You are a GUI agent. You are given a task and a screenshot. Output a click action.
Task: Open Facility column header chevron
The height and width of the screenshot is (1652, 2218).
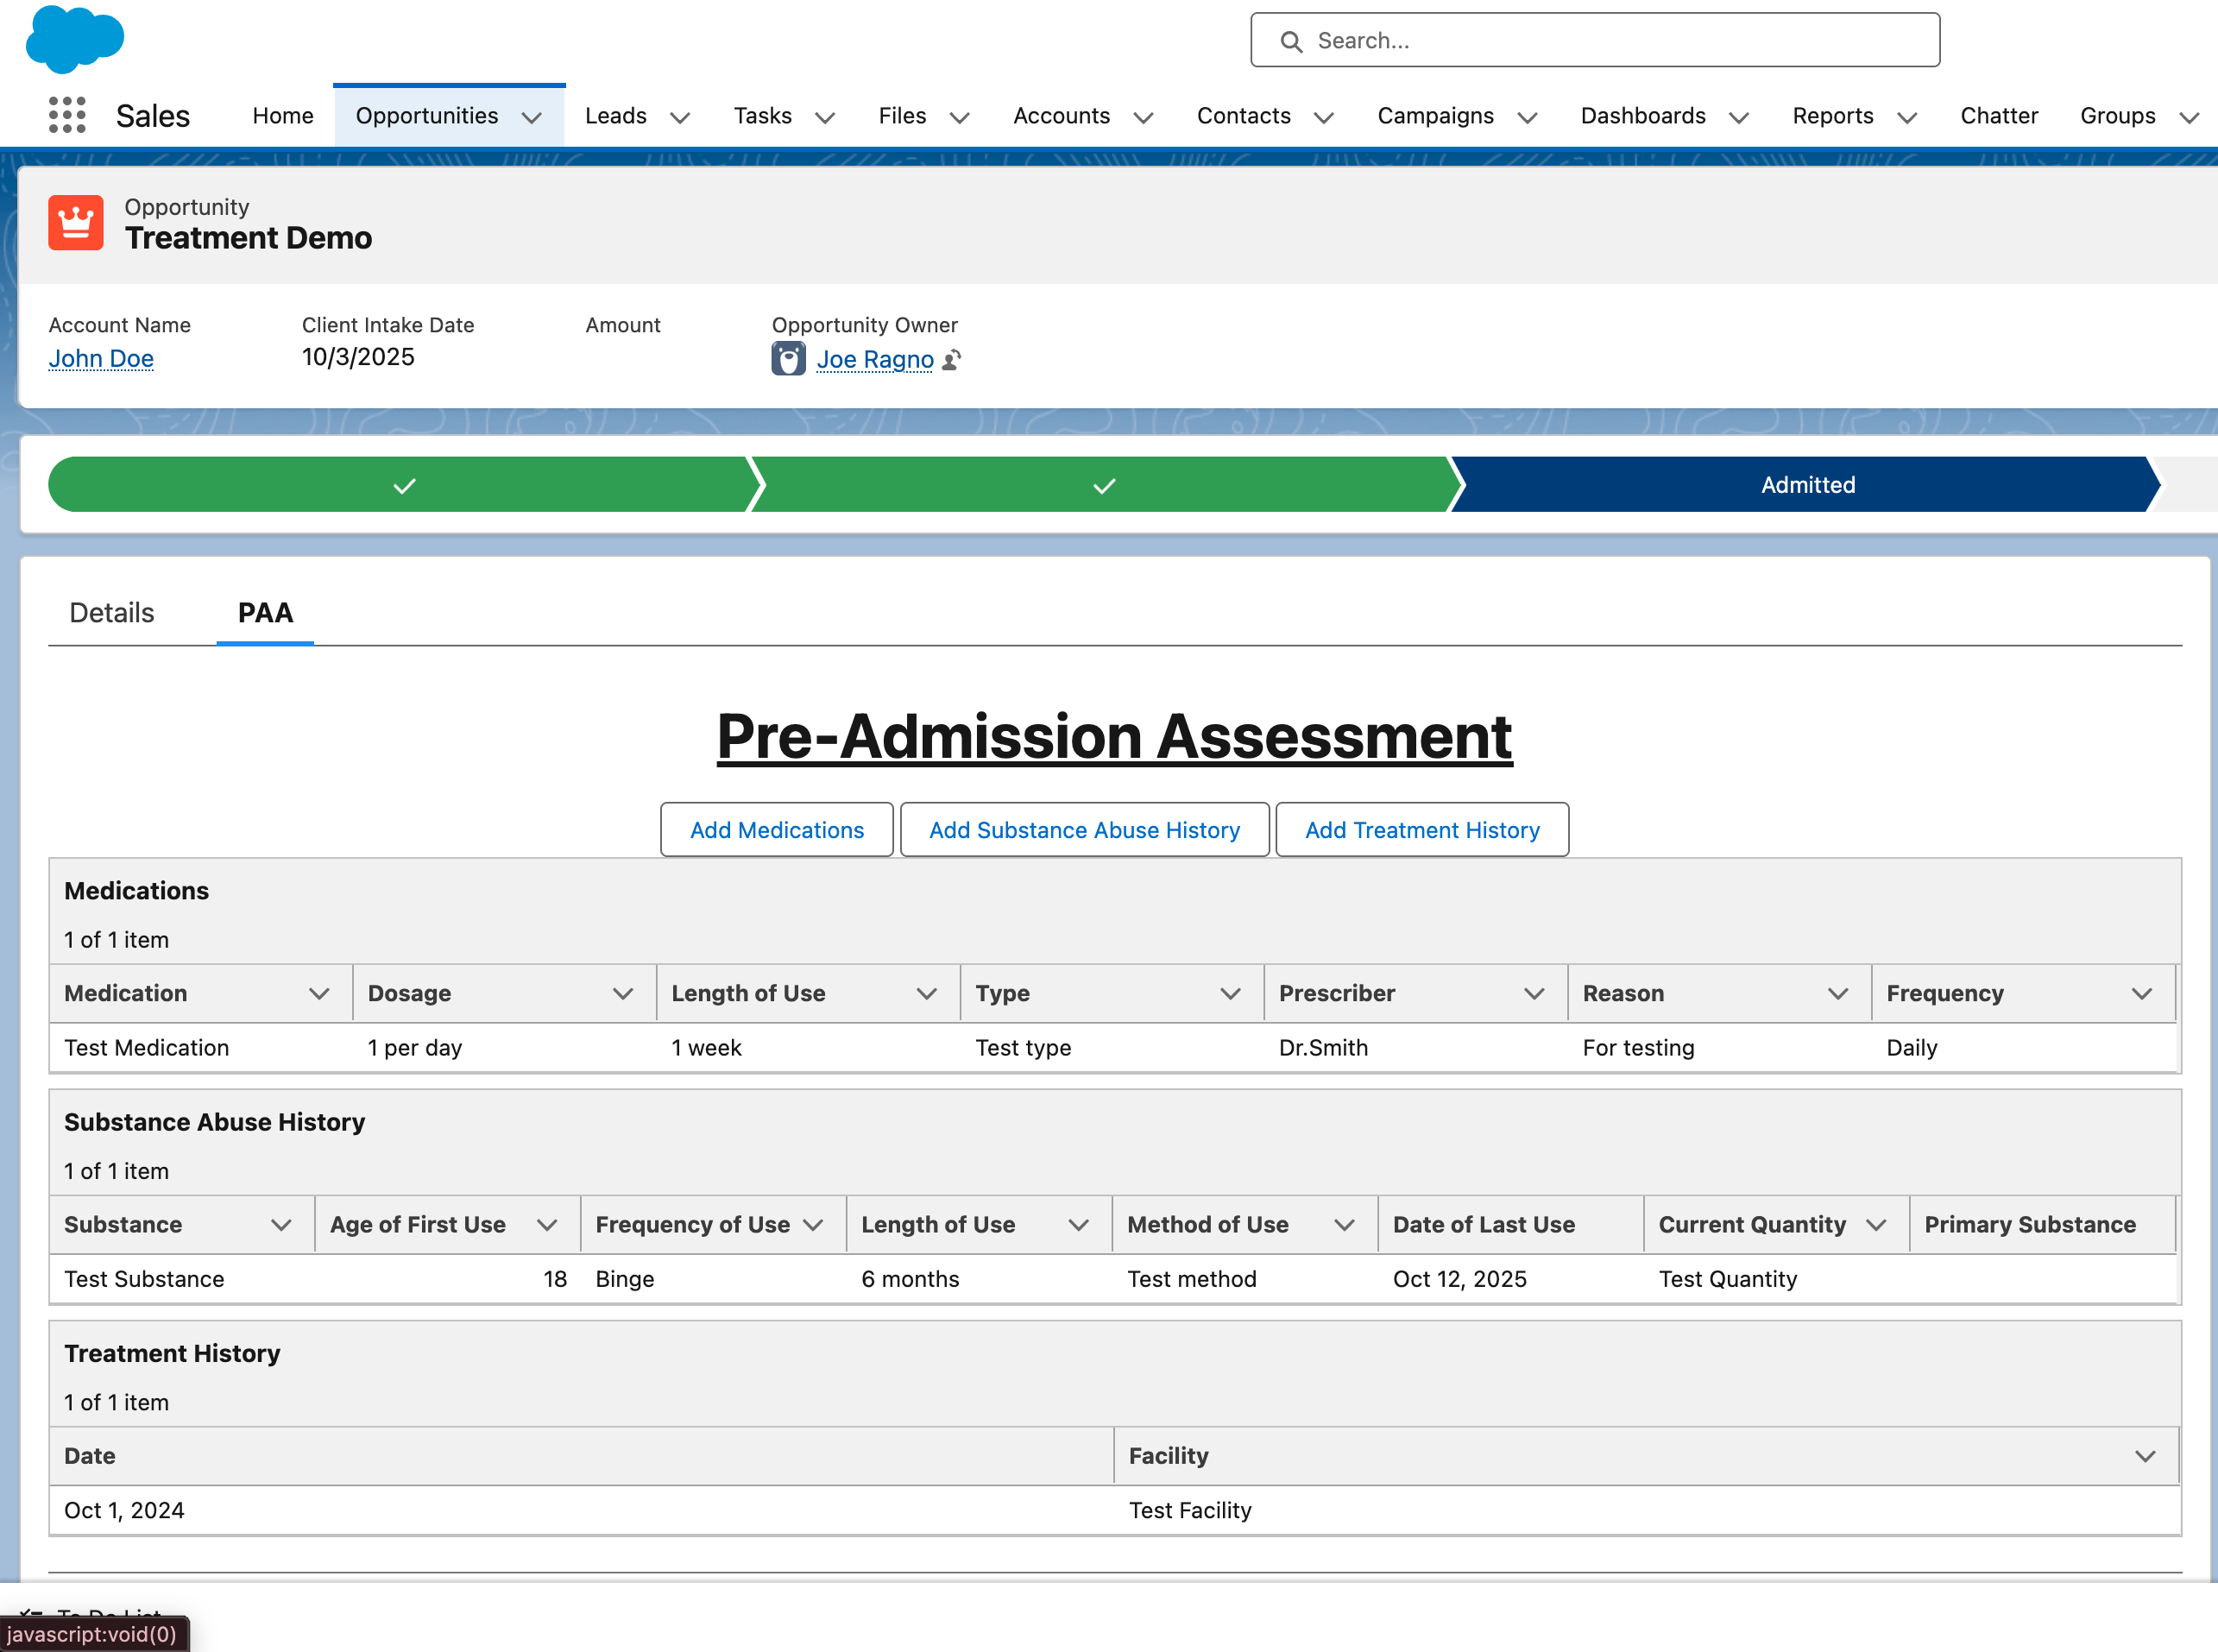[x=2144, y=1456]
